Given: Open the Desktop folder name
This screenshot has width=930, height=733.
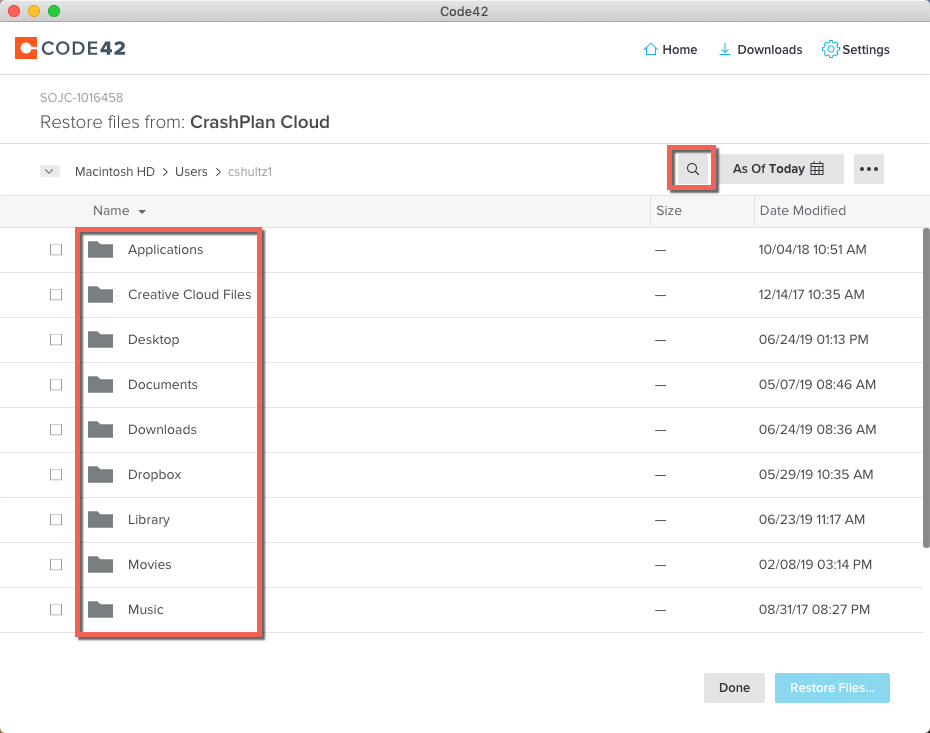Looking at the screenshot, I should click(x=154, y=340).
